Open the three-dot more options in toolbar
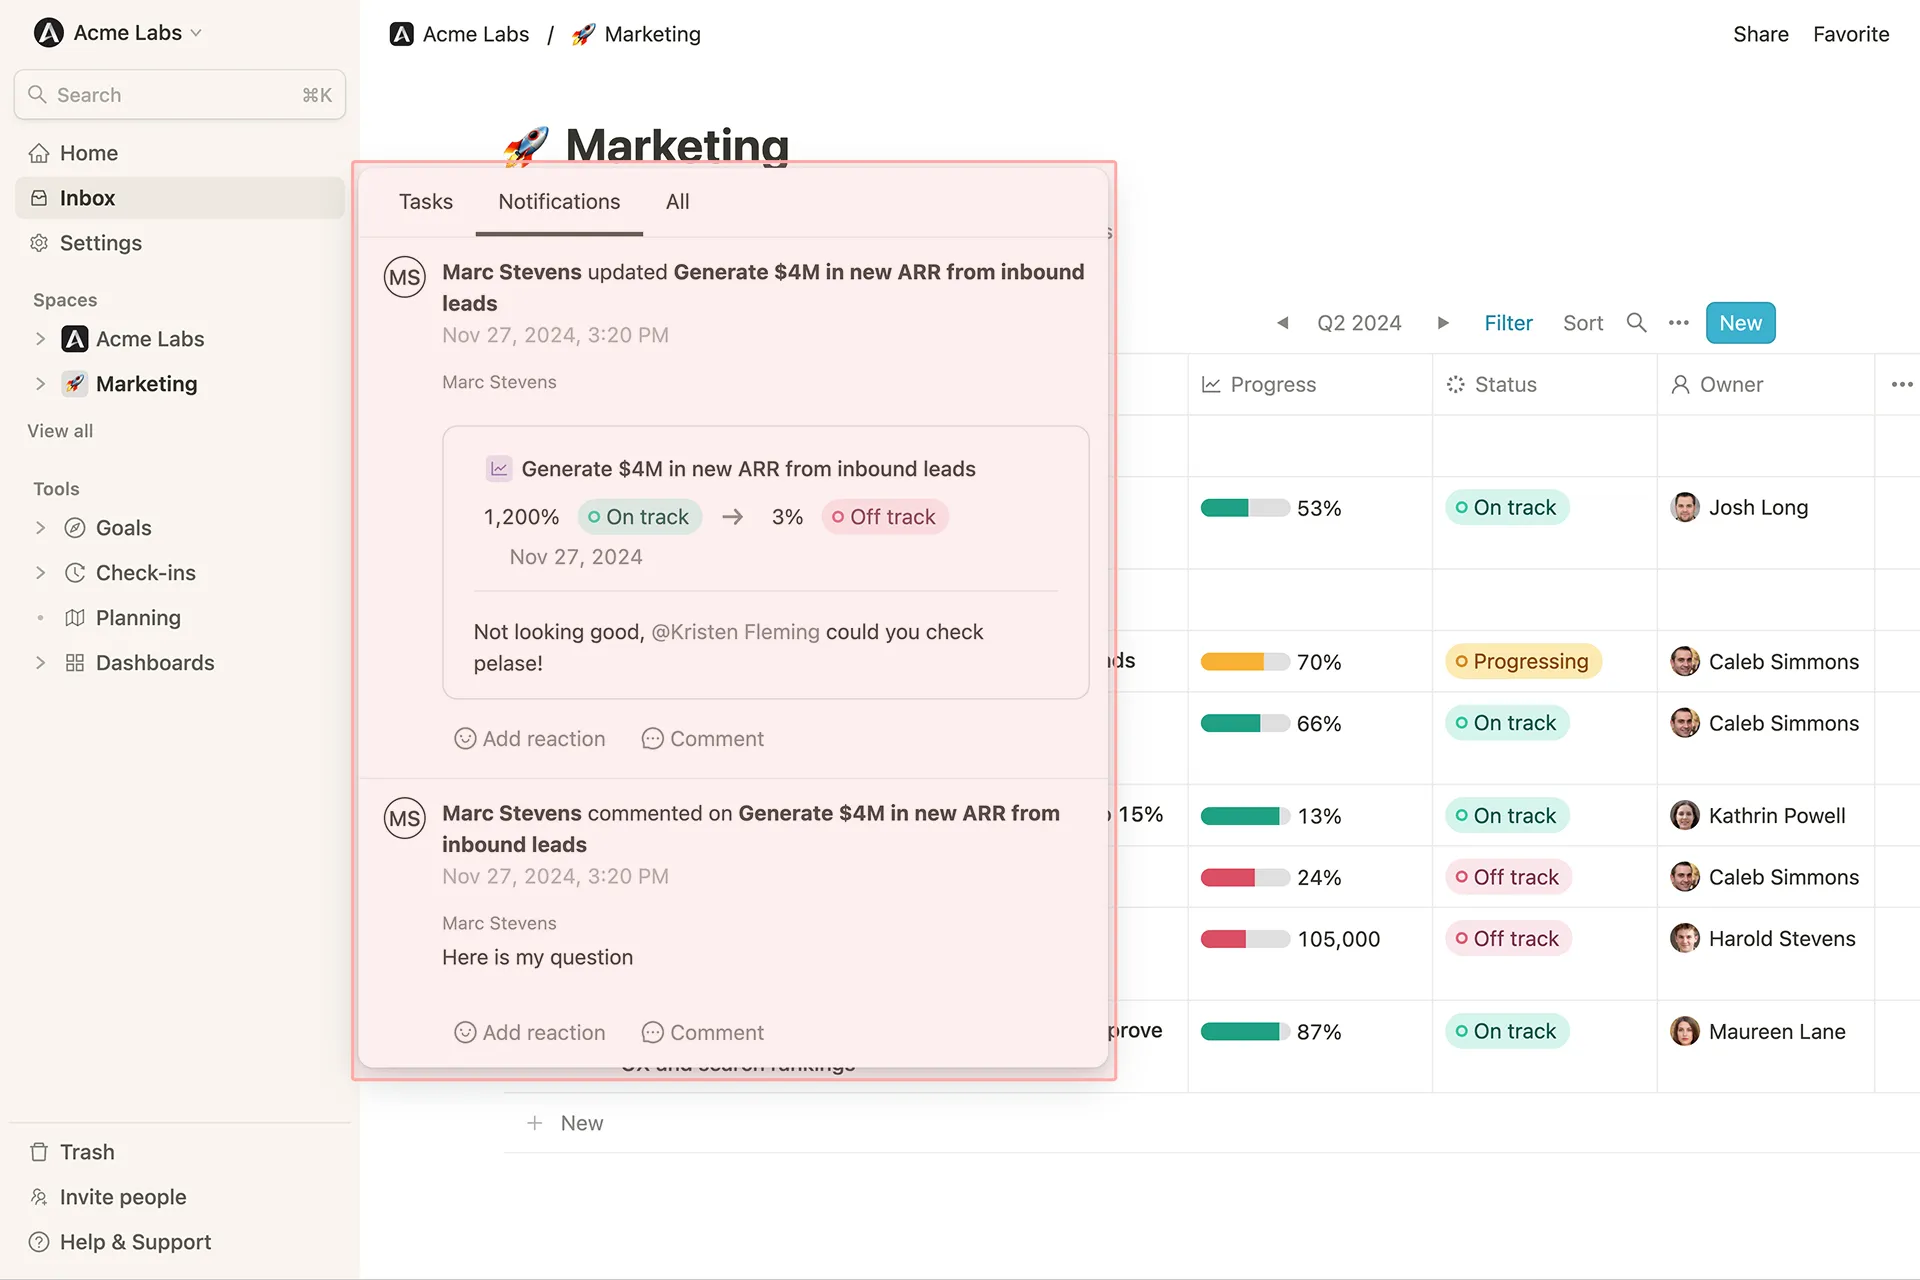Viewport: 1920px width, 1280px height. point(1678,323)
